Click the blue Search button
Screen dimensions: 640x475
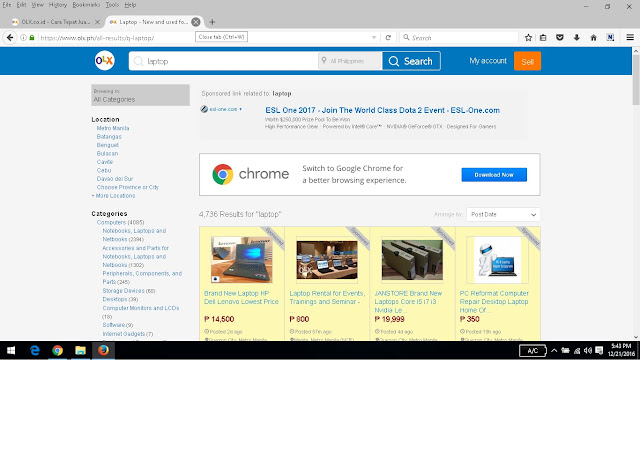click(411, 61)
